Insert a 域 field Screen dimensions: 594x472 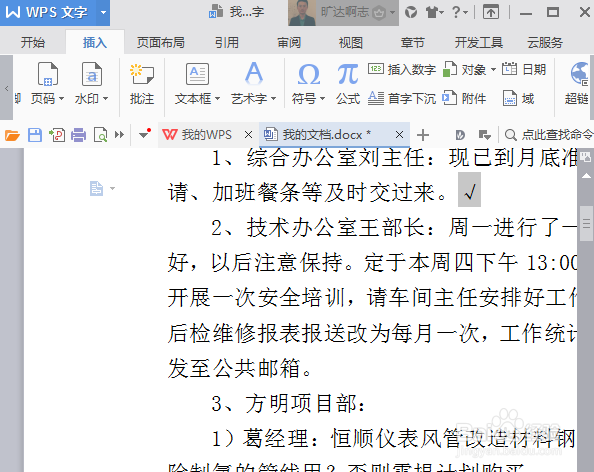point(518,98)
